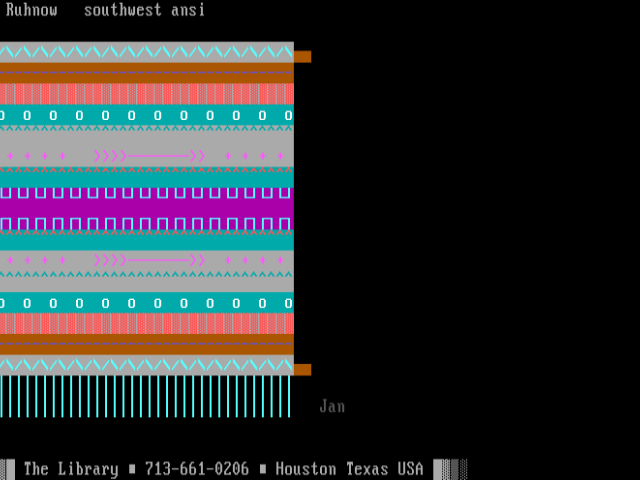Click the 'Jan' signature text
This screenshot has height=480, width=640.
[x=332, y=406]
